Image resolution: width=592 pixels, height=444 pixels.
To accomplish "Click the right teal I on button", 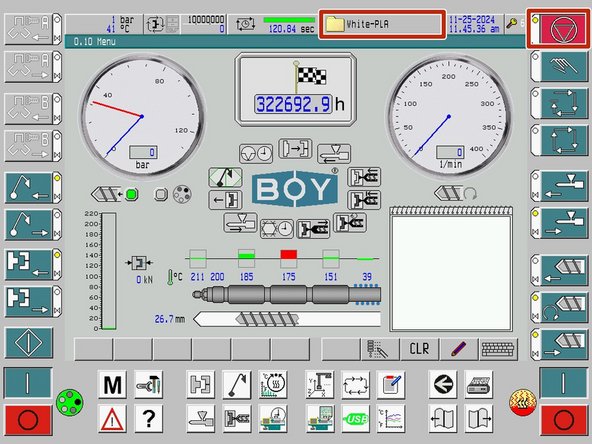I will point(563,383).
